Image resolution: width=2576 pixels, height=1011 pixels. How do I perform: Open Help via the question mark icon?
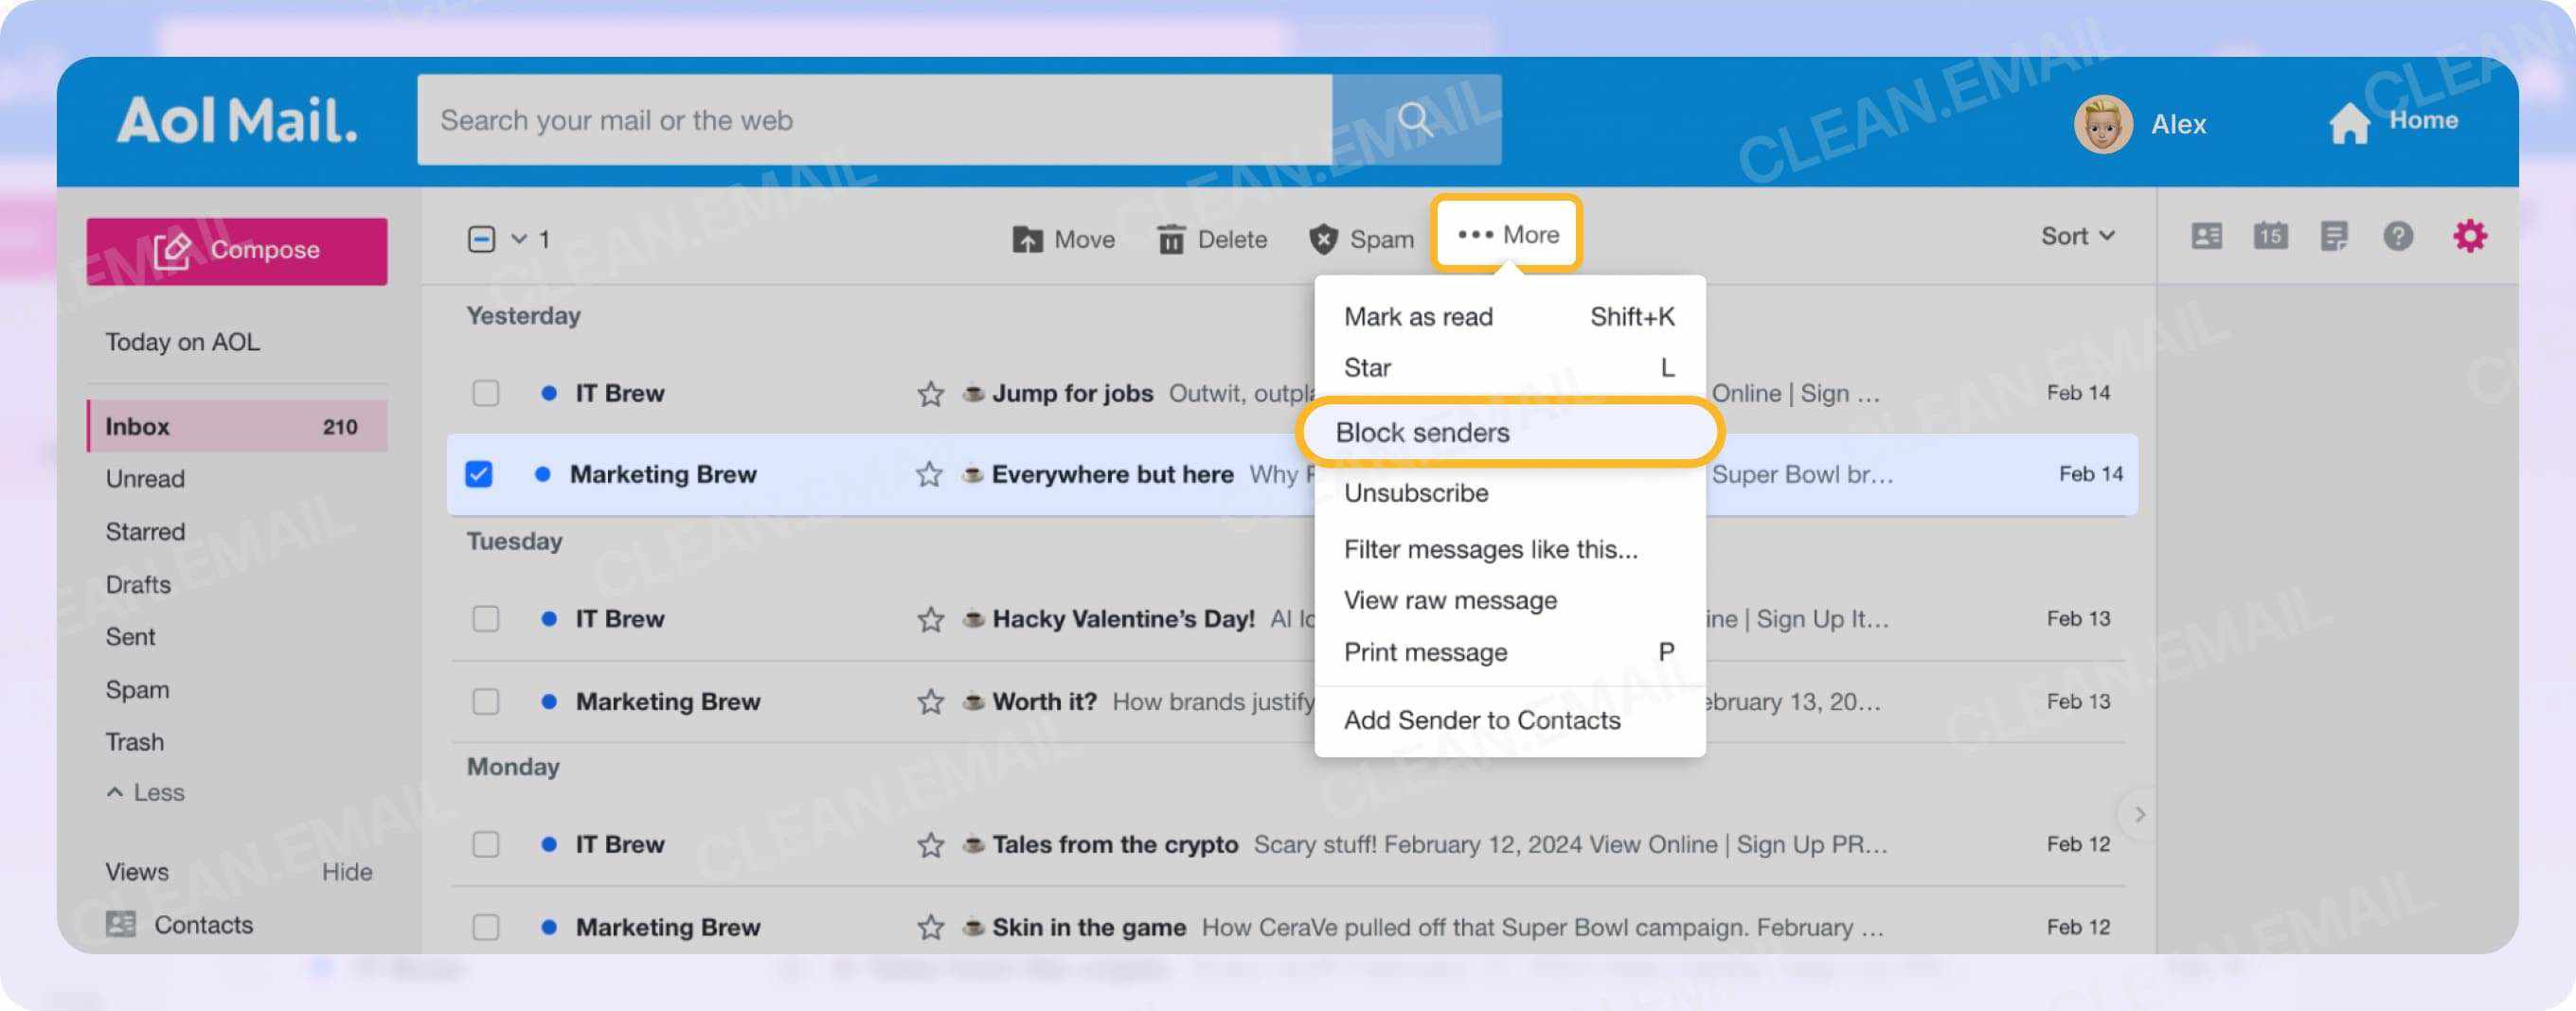point(2399,236)
